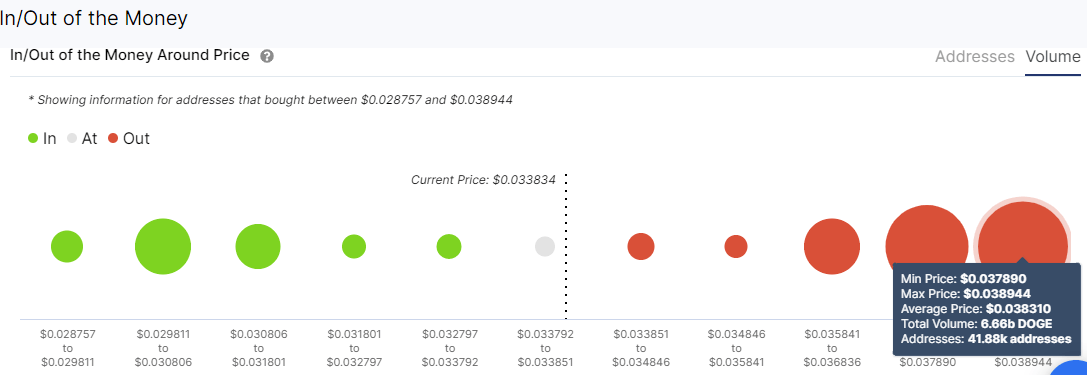Select red bubble for $0.034846 to $0.035841
Image resolution: width=1087 pixels, height=375 pixels.
[x=736, y=246]
